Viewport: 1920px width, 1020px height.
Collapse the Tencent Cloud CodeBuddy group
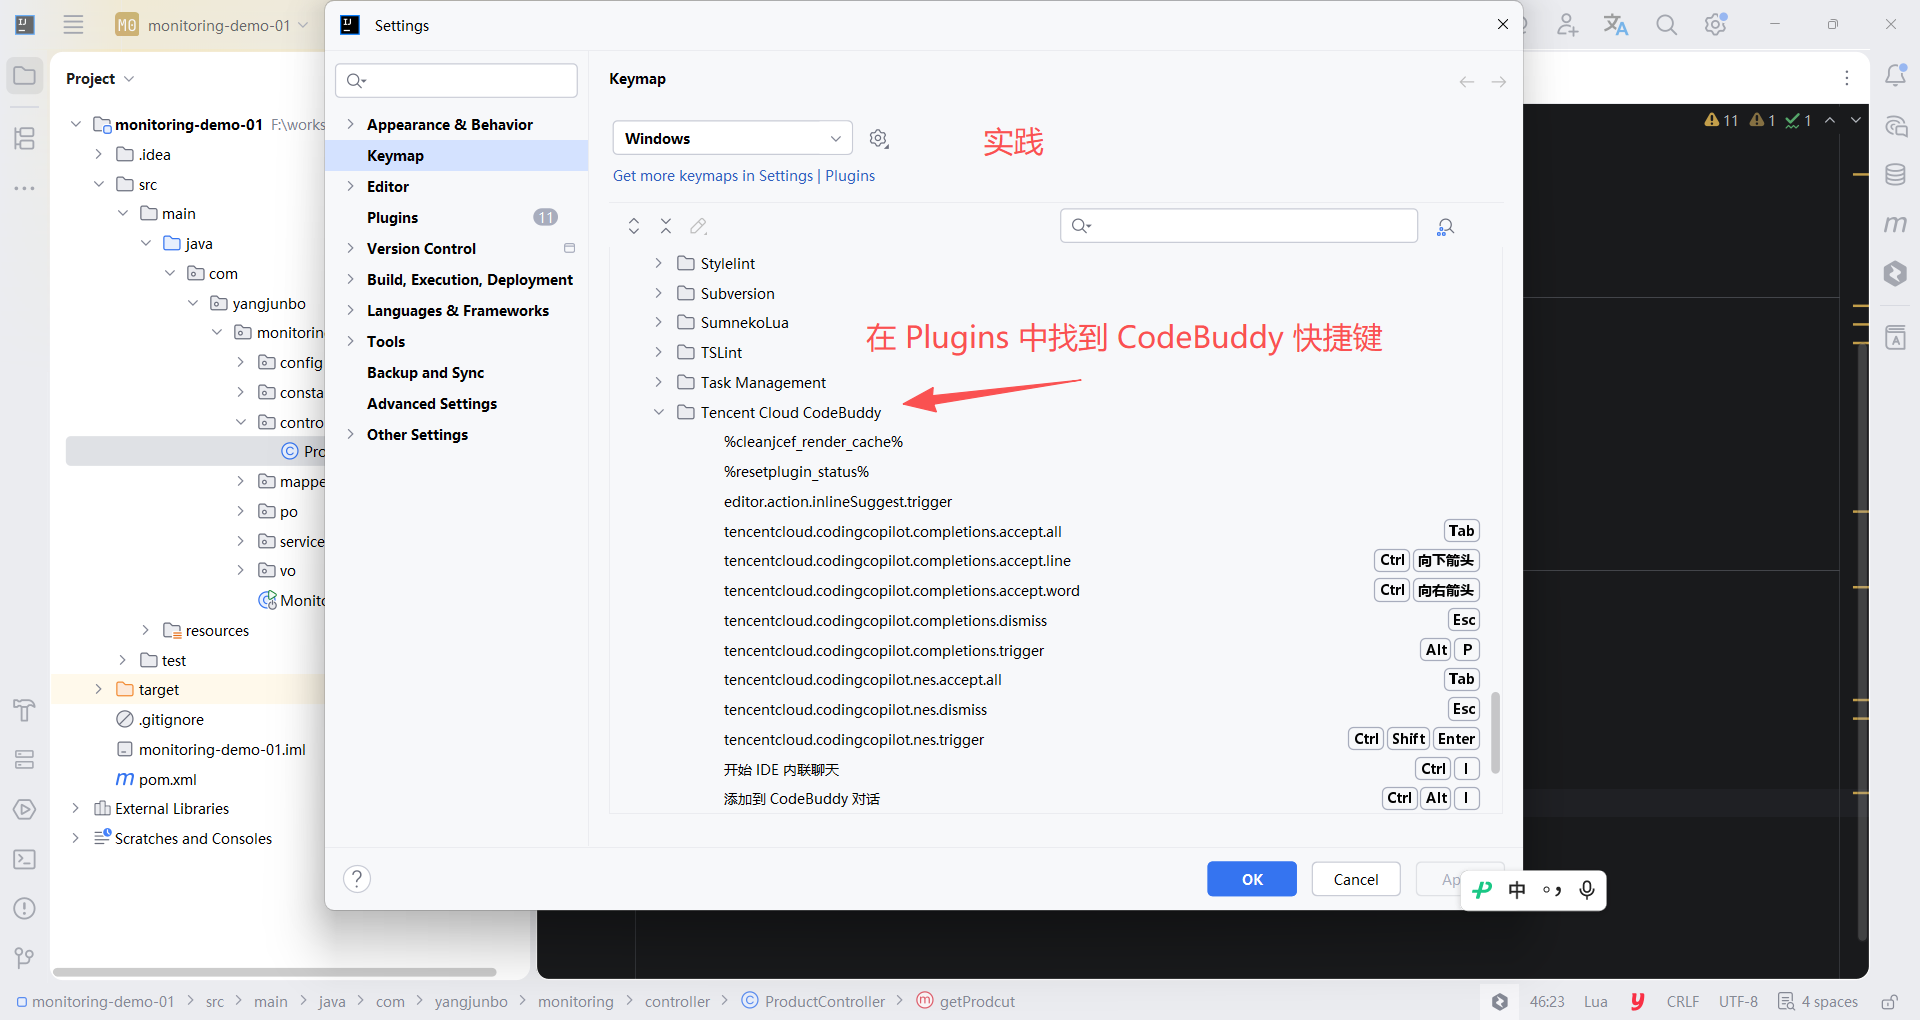coord(658,412)
